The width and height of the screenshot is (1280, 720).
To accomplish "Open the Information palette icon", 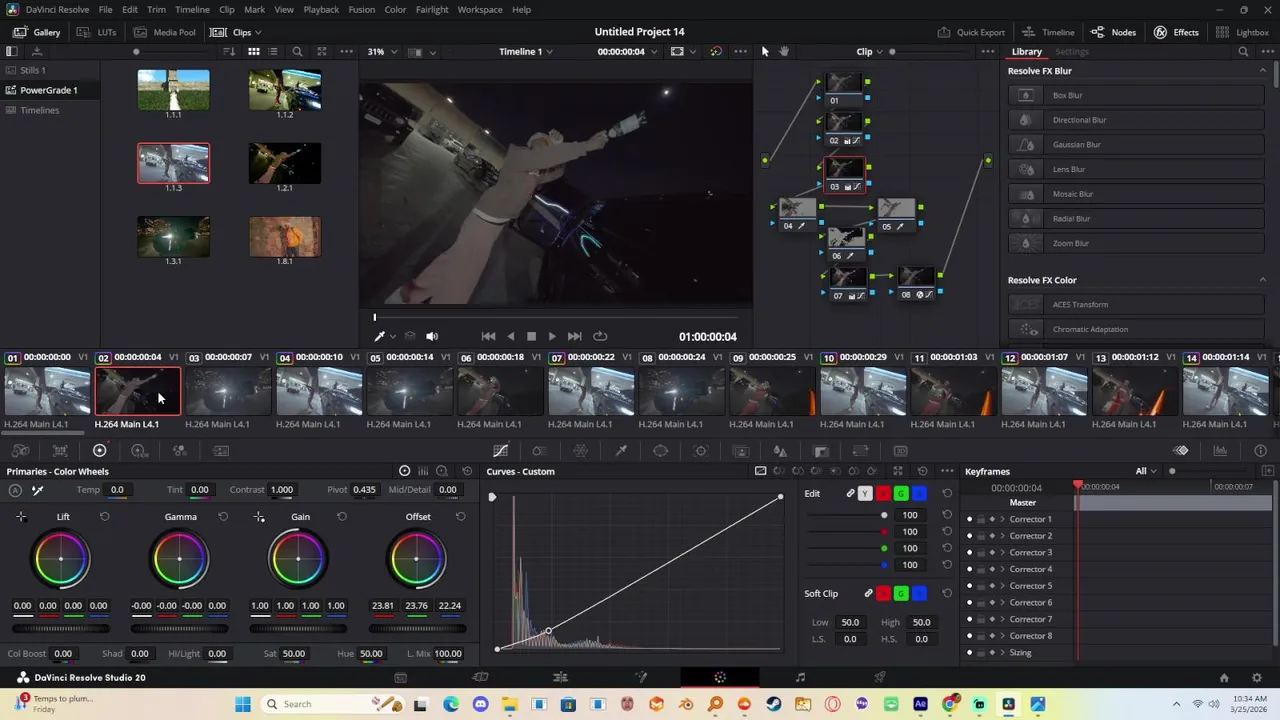I will 1260,451.
